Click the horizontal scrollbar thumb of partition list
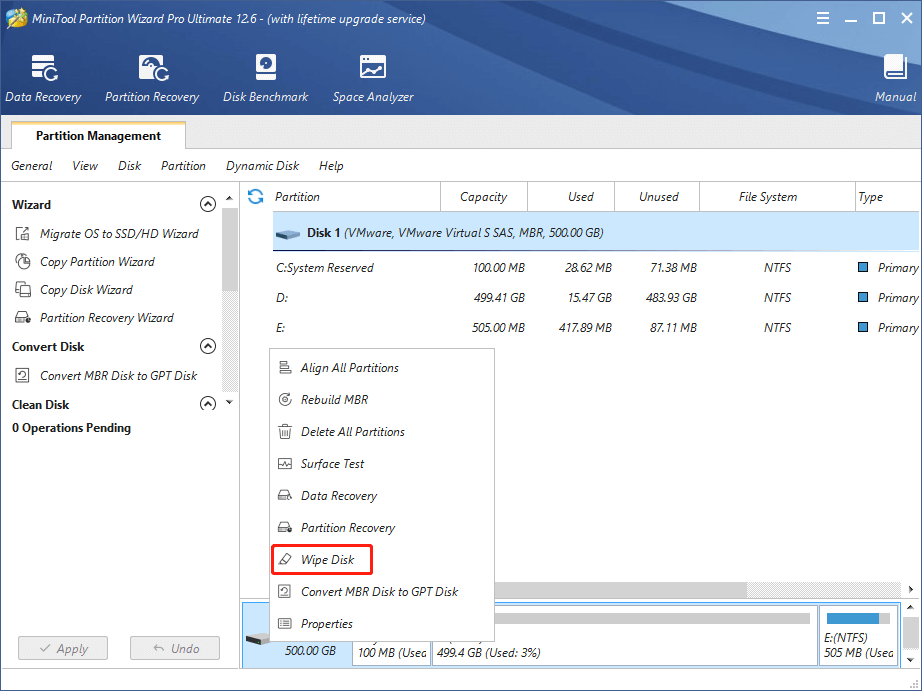The height and width of the screenshot is (691, 922). click(x=620, y=589)
